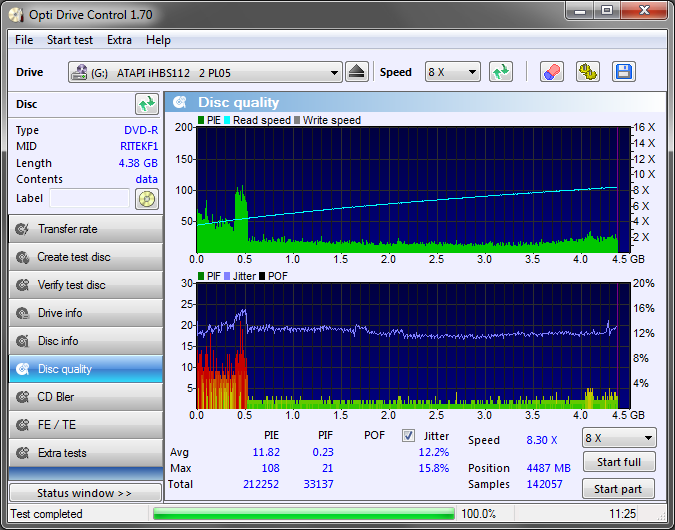
Task: Open the toolbar Speed 8 X dropdown
Action: [452, 72]
